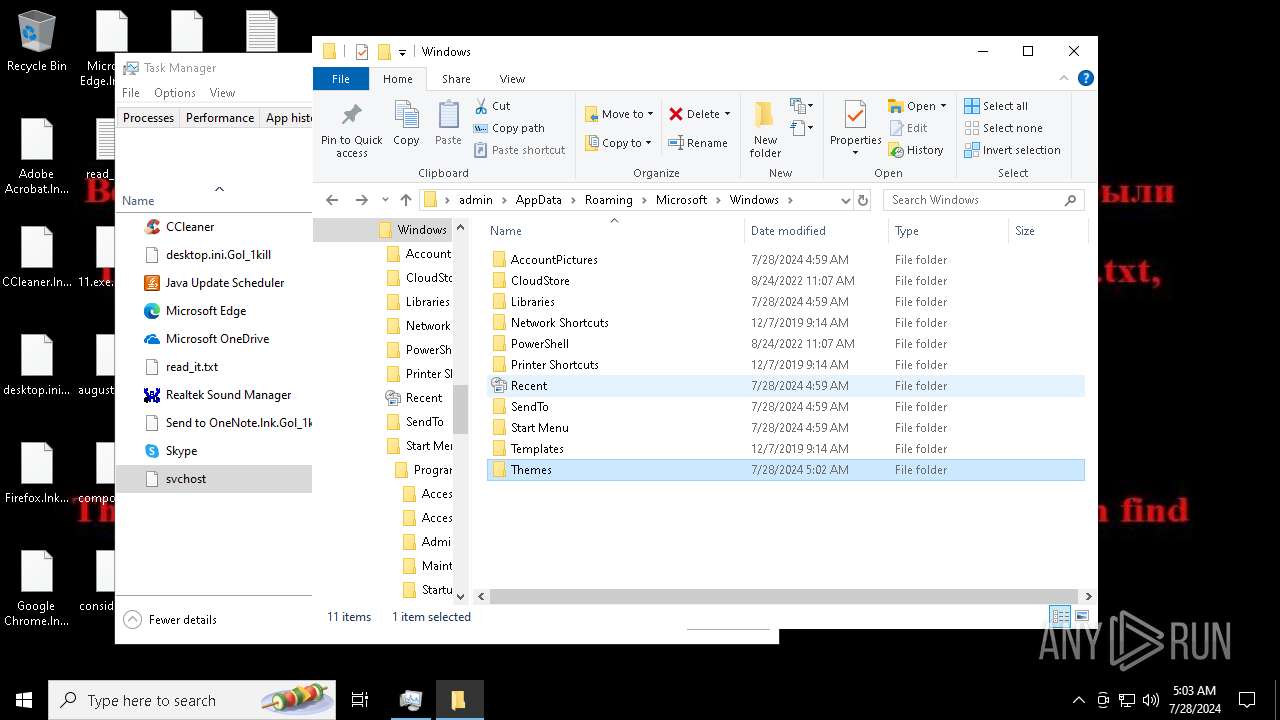The width and height of the screenshot is (1280, 720).
Task: Click Select none
Action: (1003, 128)
